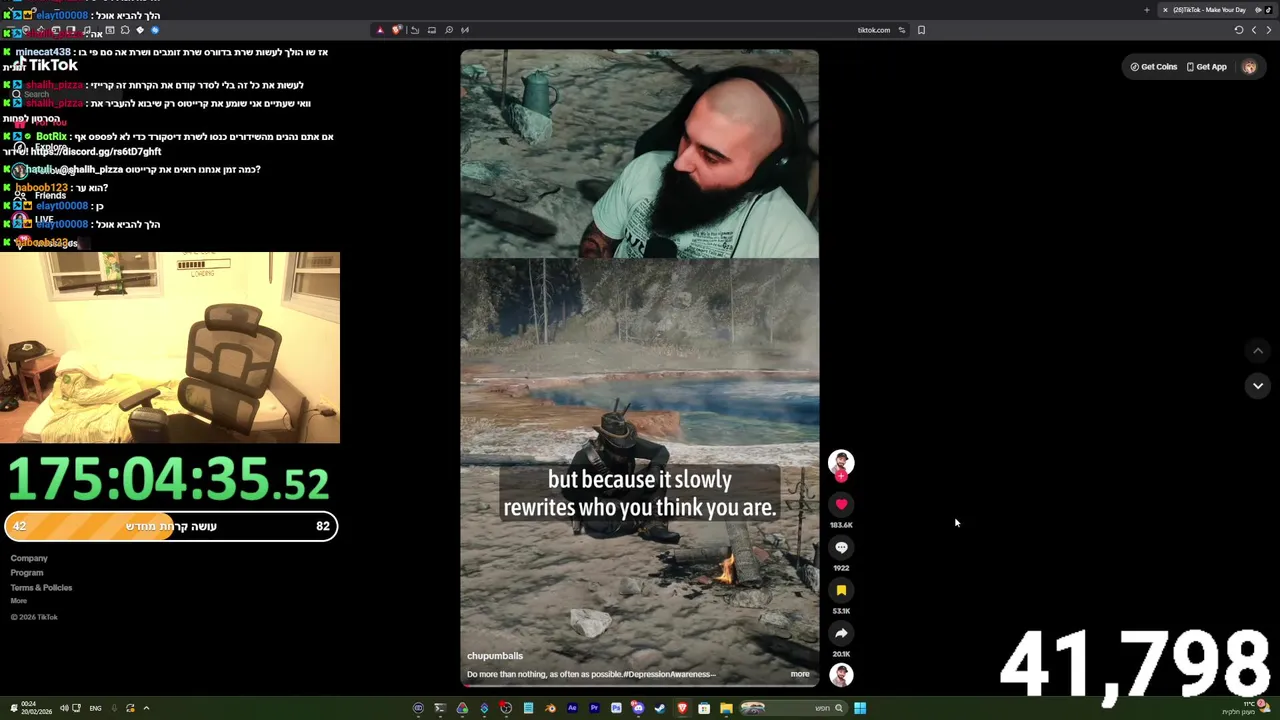Click the red triangle rewards icon in toolbar
This screenshot has width=1280, height=720.
pyautogui.click(x=380, y=30)
